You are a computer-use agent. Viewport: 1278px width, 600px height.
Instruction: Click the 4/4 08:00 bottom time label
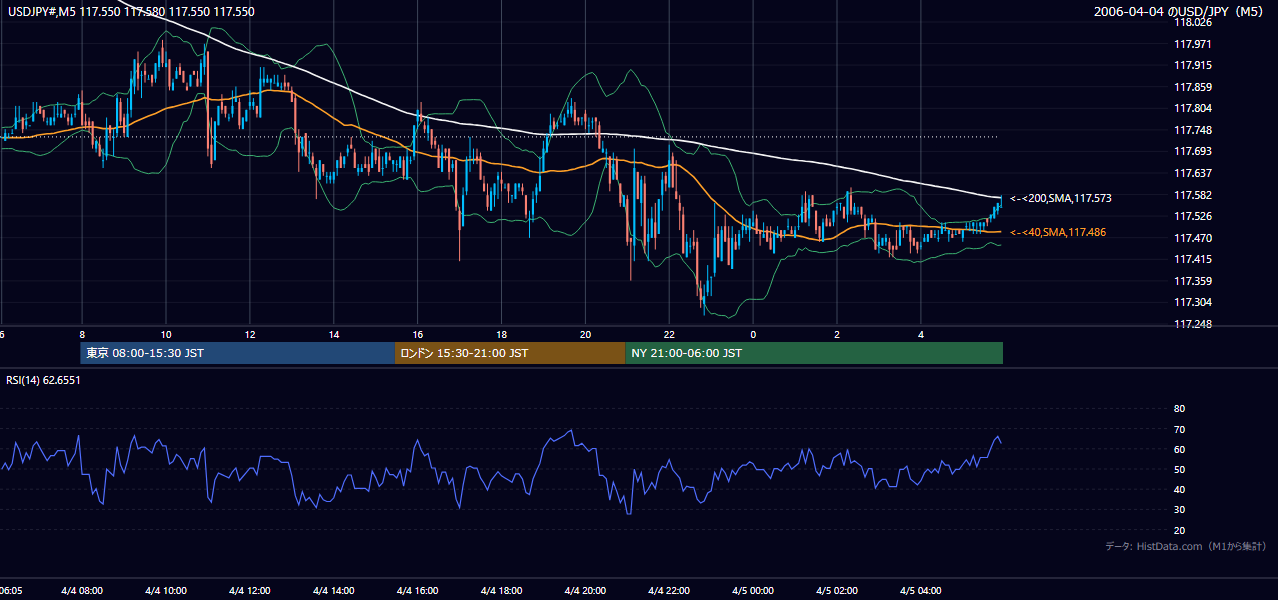pyautogui.click(x=82, y=591)
